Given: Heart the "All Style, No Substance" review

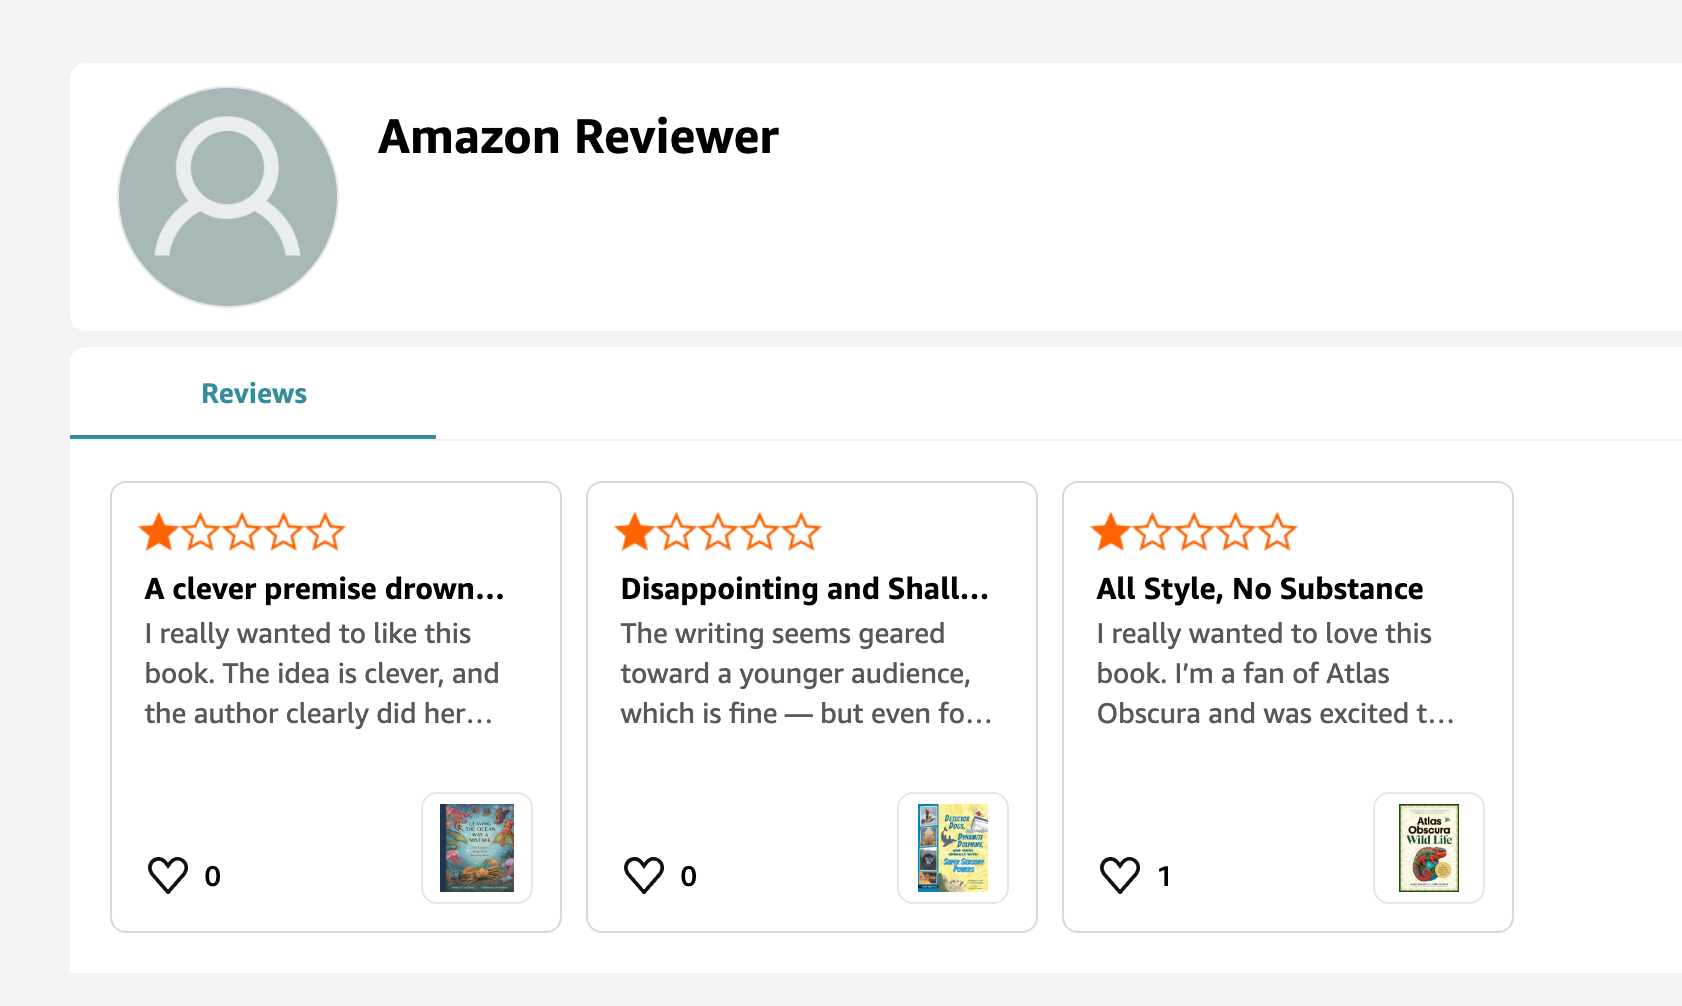Looking at the screenshot, I should 1120,875.
